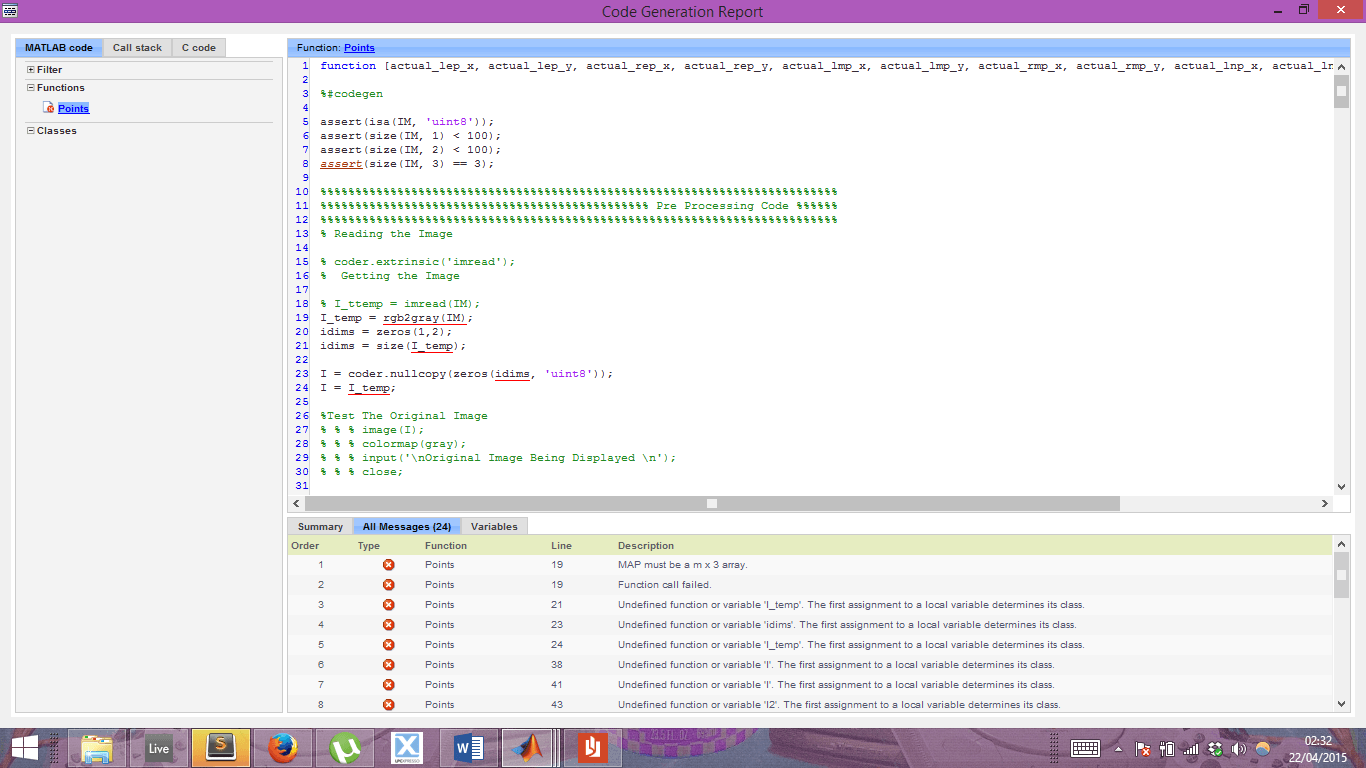1366x768 pixels.
Task: Open the volume speaker icon in tray
Action: (x=1239, y=749)
